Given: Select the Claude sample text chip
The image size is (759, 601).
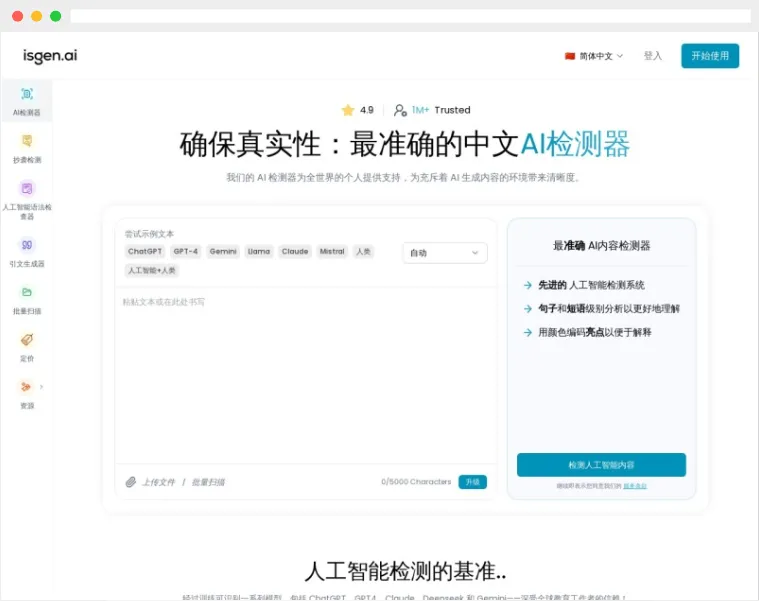Looking at the screenshot, I should [x=295, y=252].
